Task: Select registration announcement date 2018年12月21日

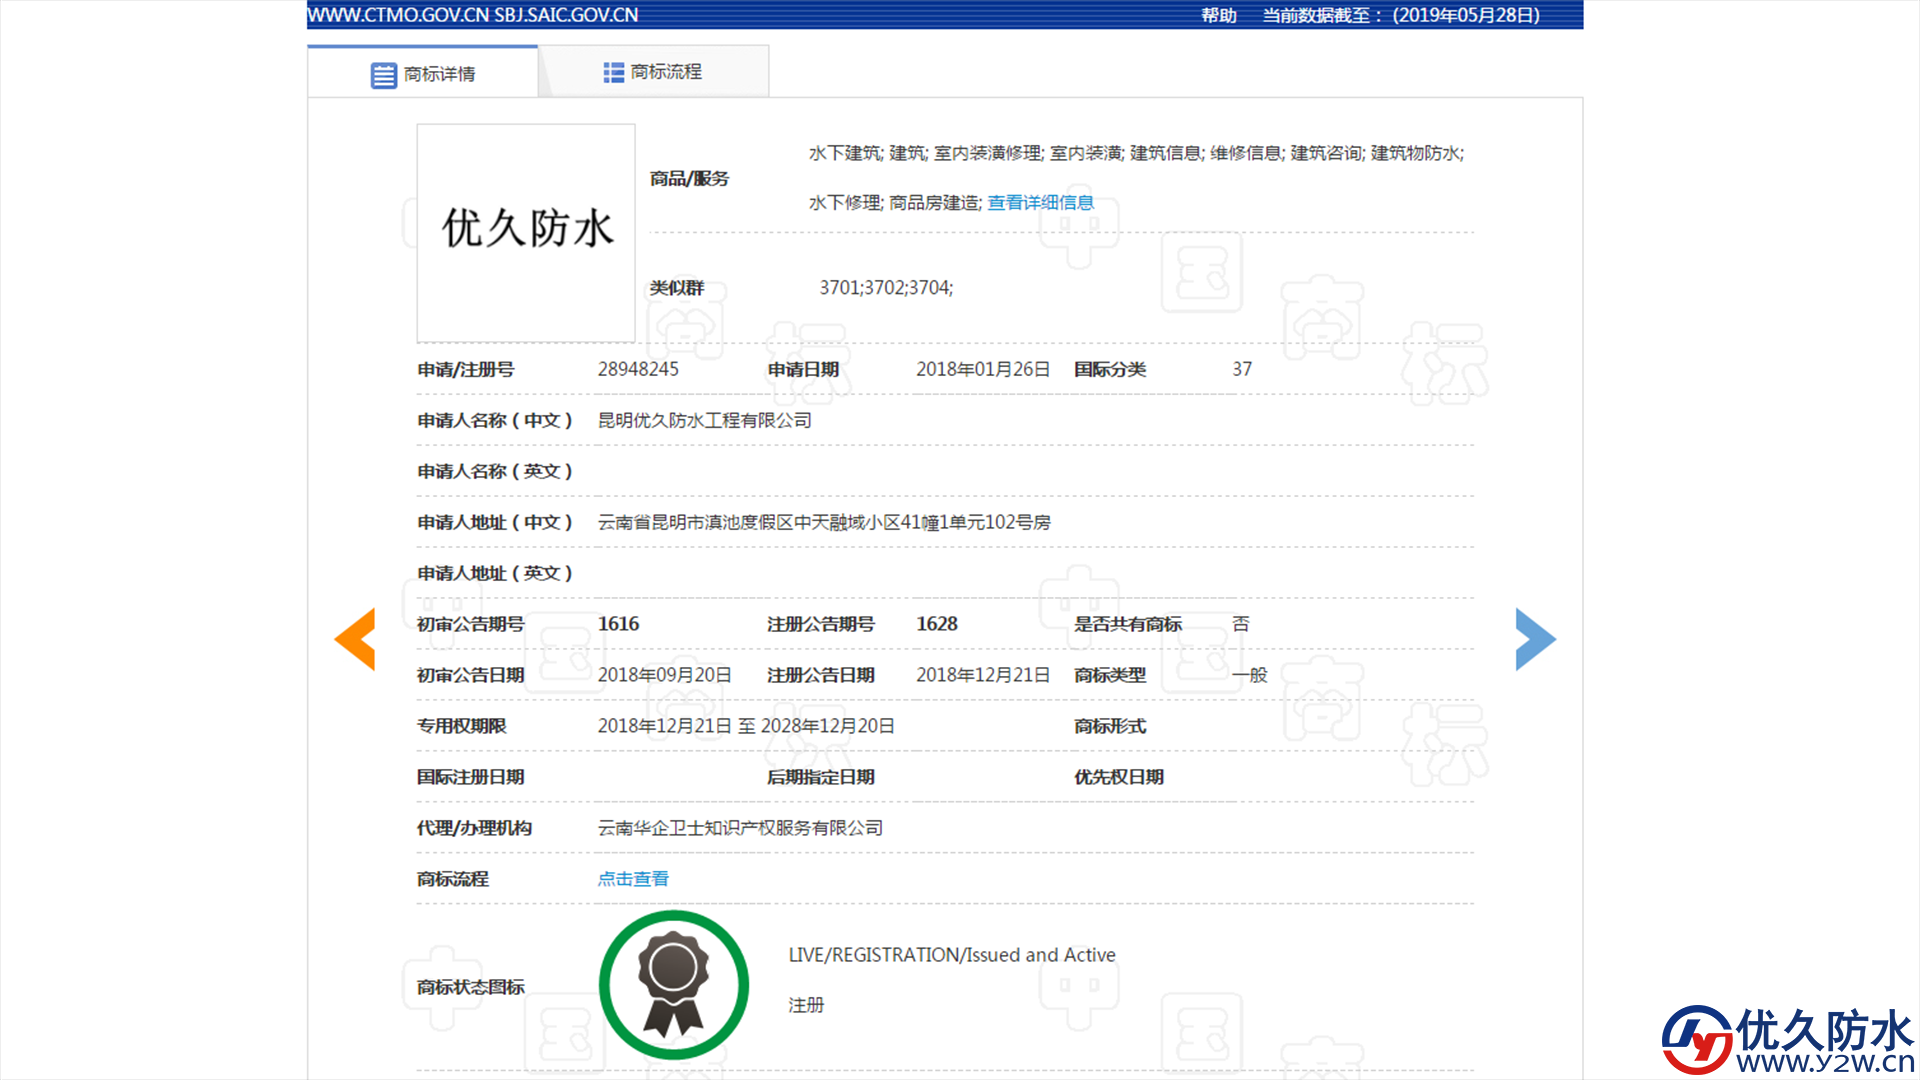Action: tap(983, 675)
